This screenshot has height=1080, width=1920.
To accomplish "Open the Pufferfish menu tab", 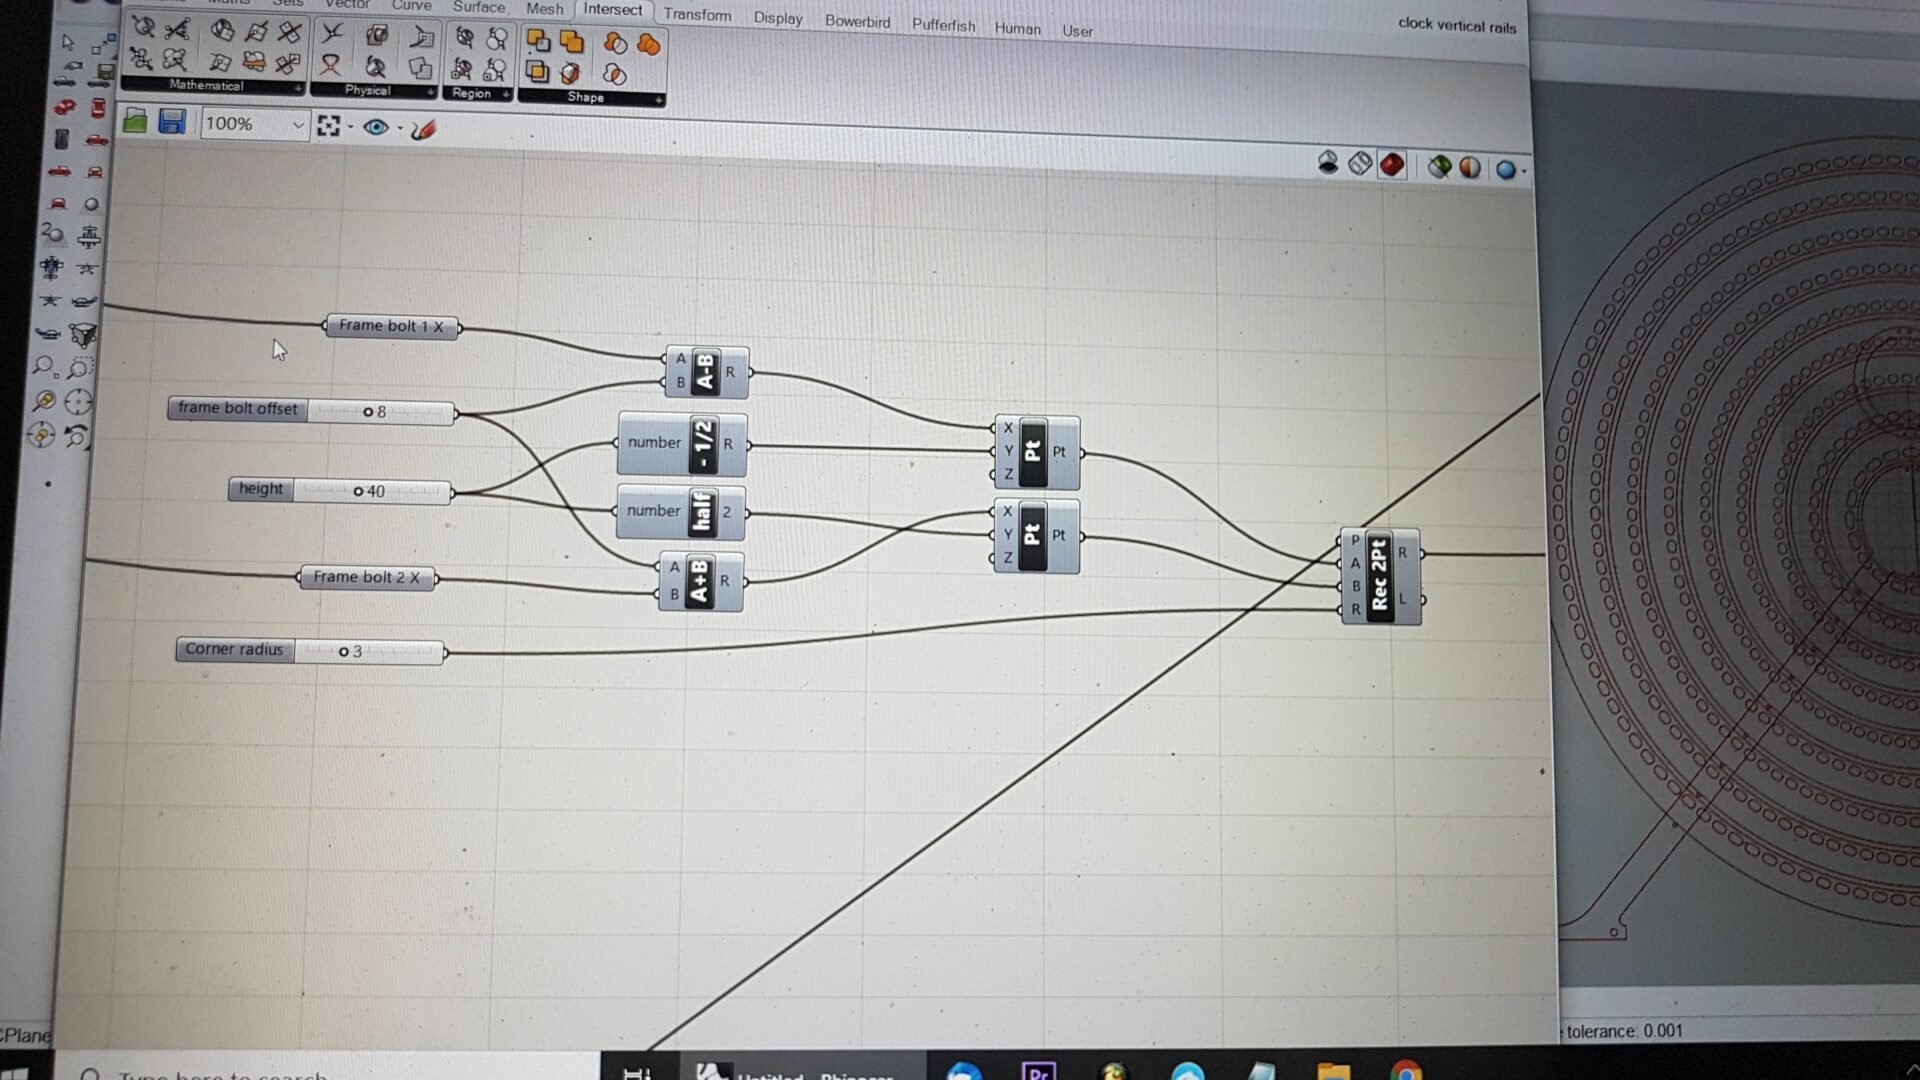I will [943, 25].
